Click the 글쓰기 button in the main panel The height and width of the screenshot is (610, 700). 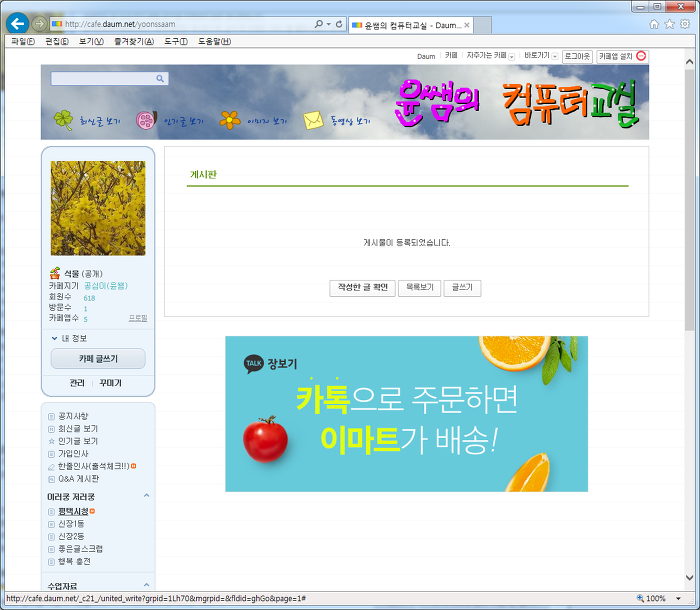pos(462,288)
